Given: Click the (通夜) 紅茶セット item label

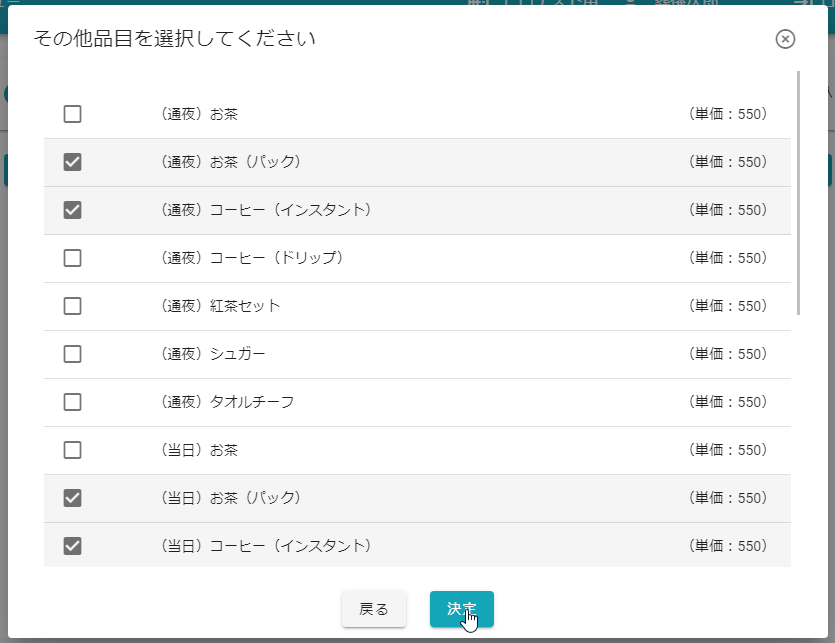Looking at the screenshot, I should 220,306.
